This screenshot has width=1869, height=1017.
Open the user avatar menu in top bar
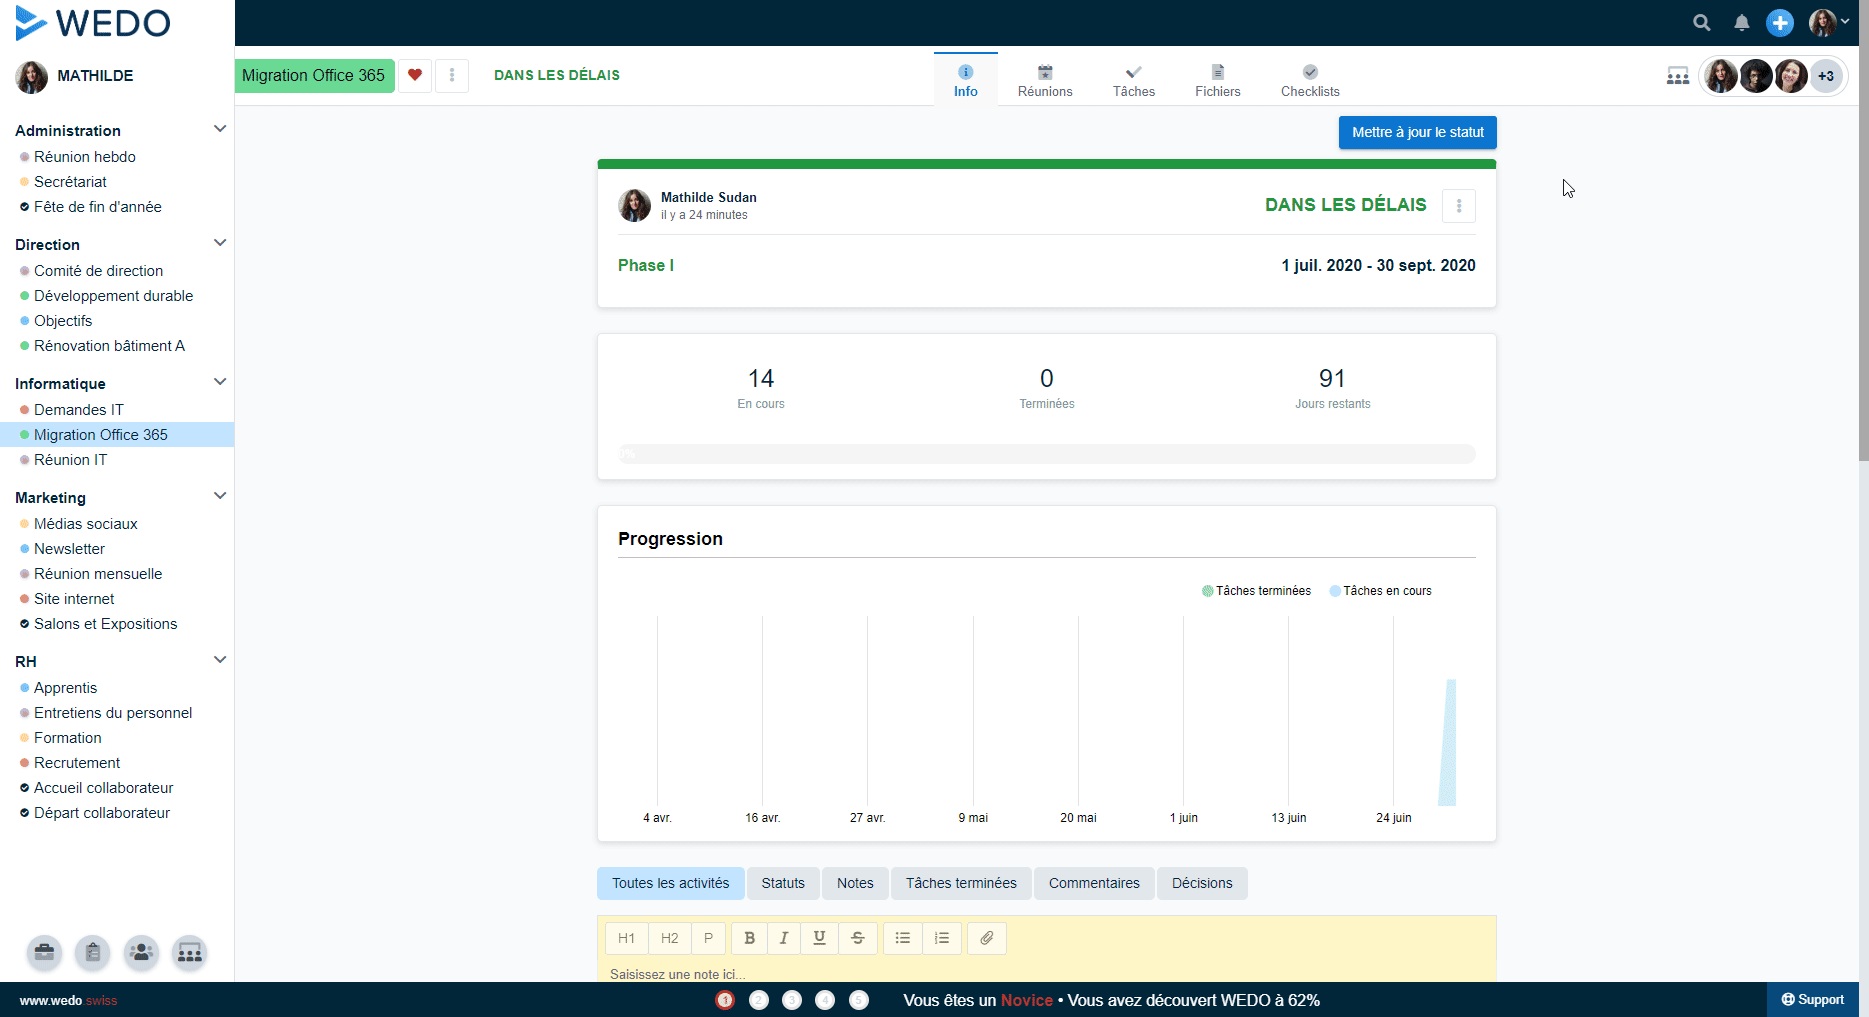click(x=1829, y=23)
